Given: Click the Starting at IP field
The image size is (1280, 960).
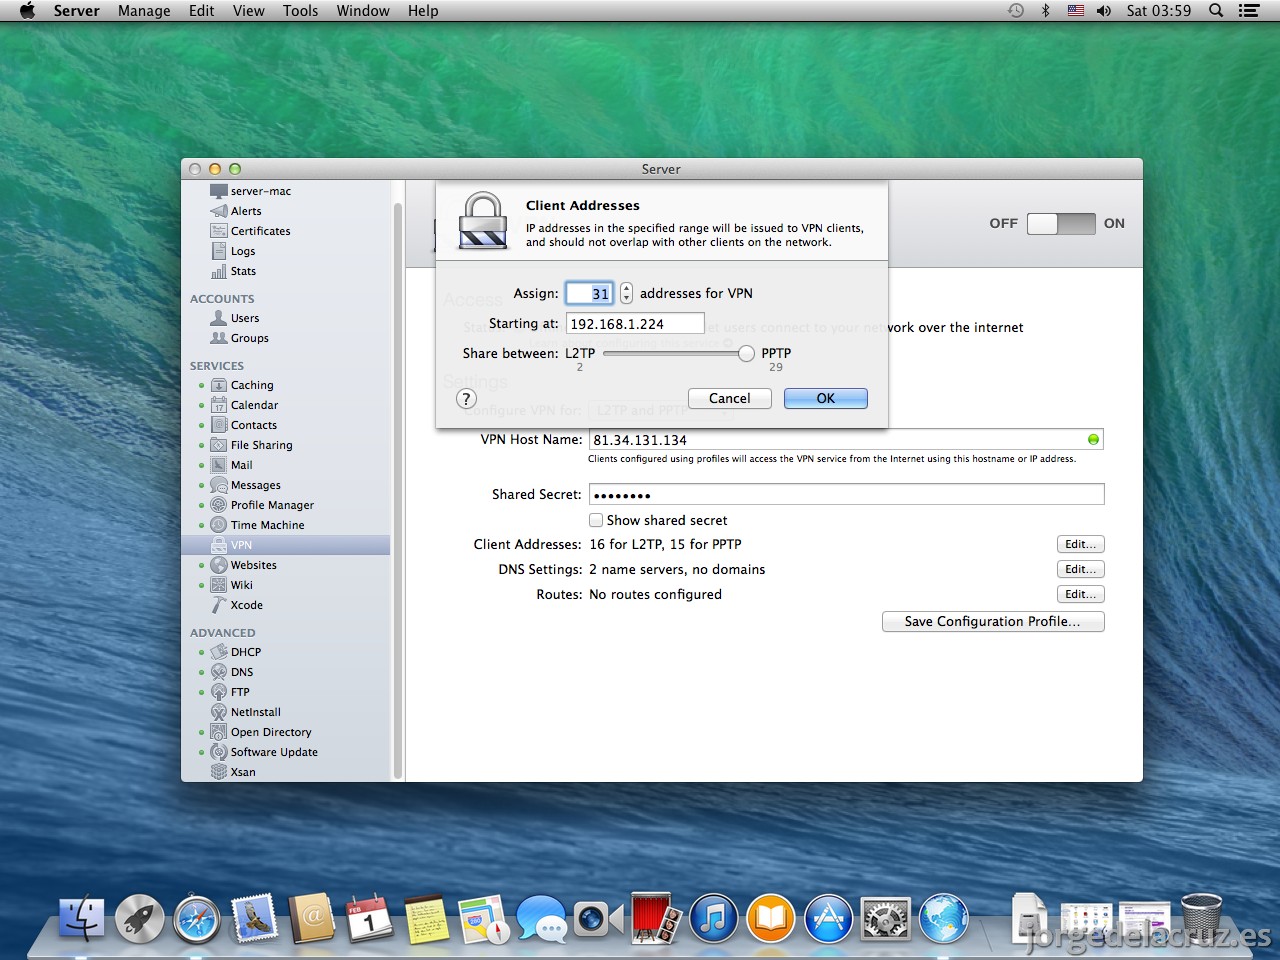Looking at the screenshot, I should tap(635, 323).
